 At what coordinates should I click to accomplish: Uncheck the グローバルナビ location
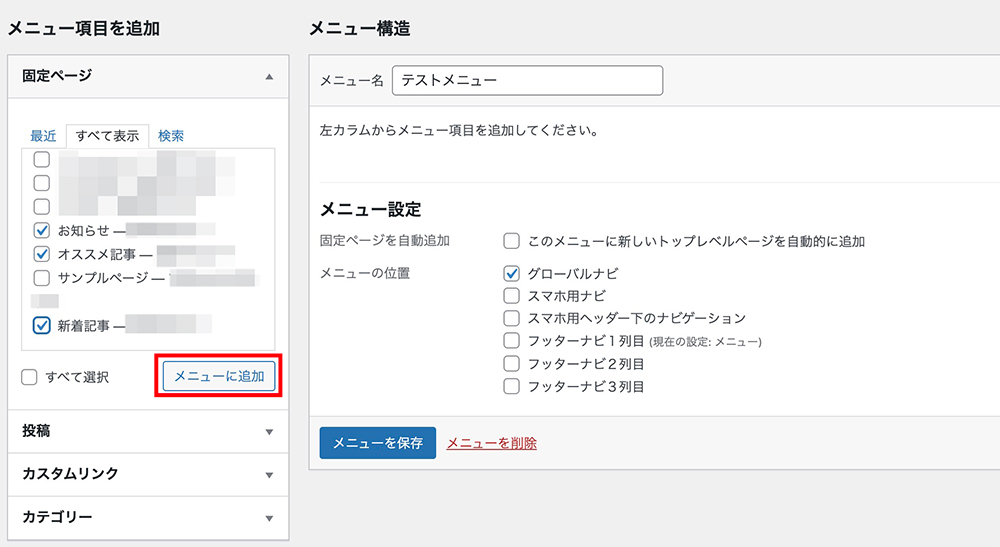(x=511, y=274)
